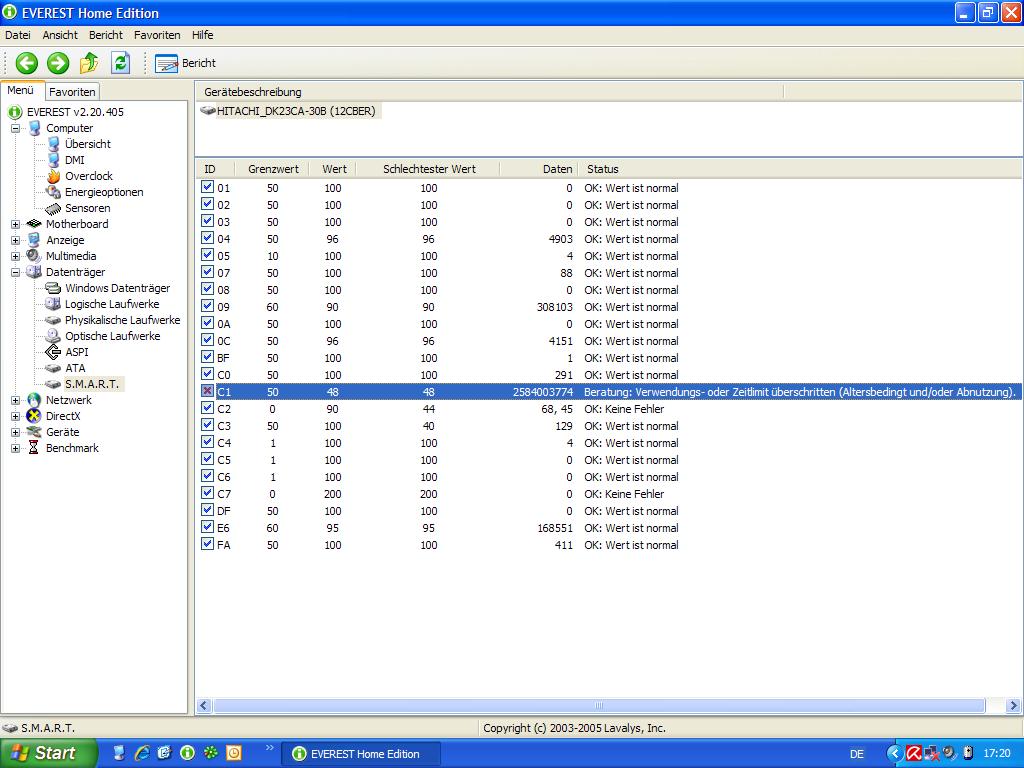
Task: Uncheck the checkbox for attribute FA
Action: point(207,544)
